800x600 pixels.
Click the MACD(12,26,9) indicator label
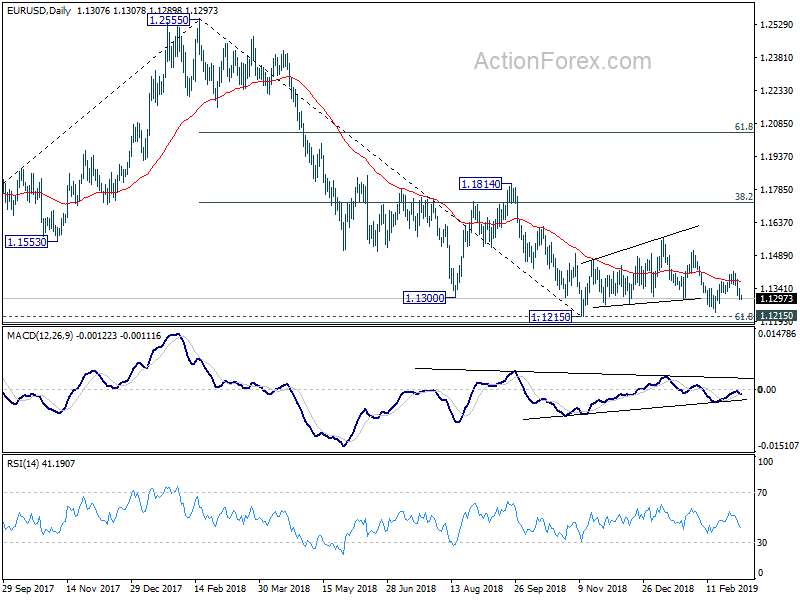click(40, 336)
